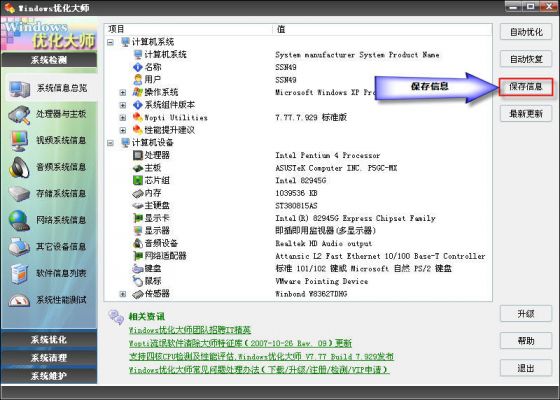Click the 显示卡 card icon
The image size is (560, 400).
tap(138, 218)
